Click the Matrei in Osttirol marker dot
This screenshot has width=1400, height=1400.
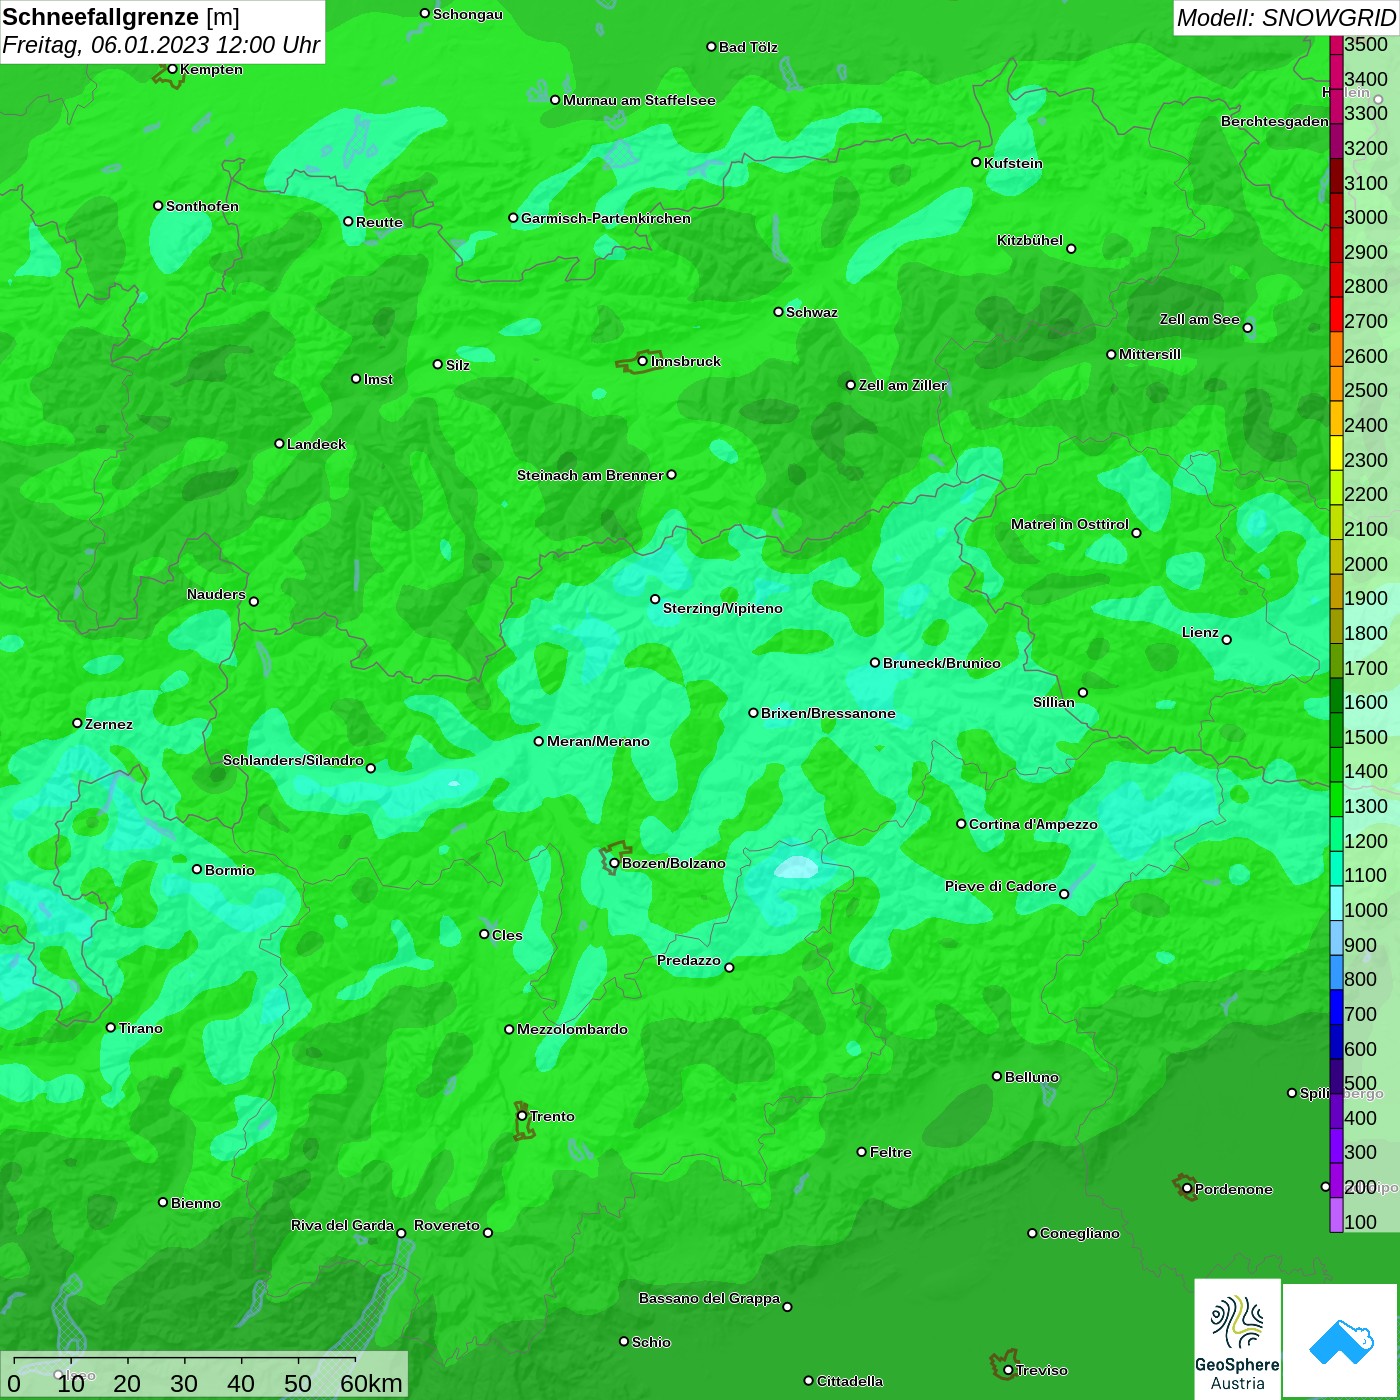click(x=1136, y=533)
